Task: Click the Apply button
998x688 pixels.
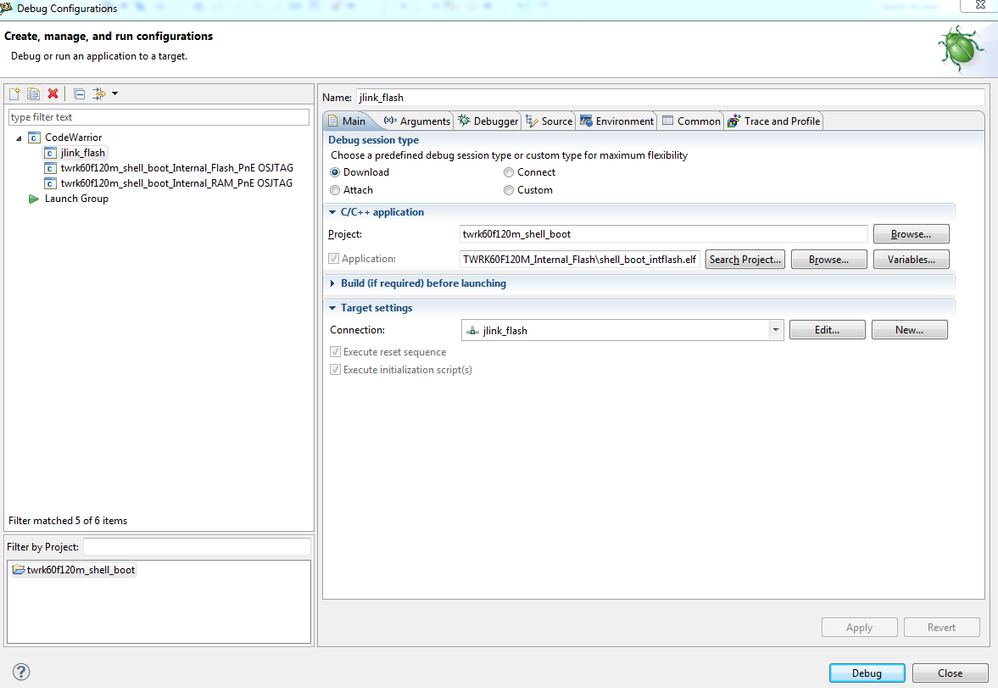Action: coord(859,628)
